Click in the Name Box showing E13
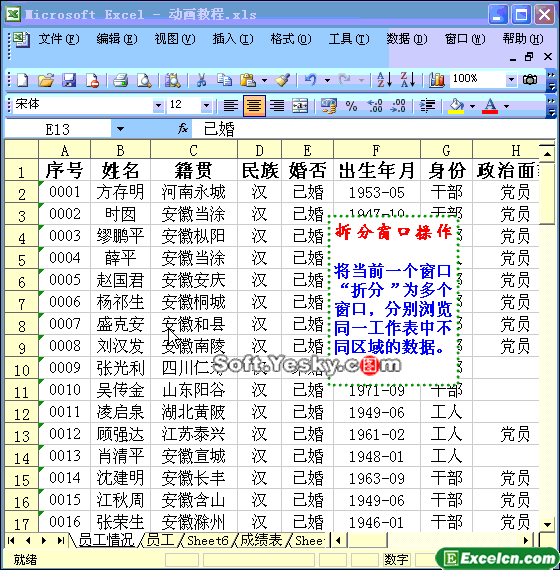This screenshot has width=560, height=570. (57, 129)
